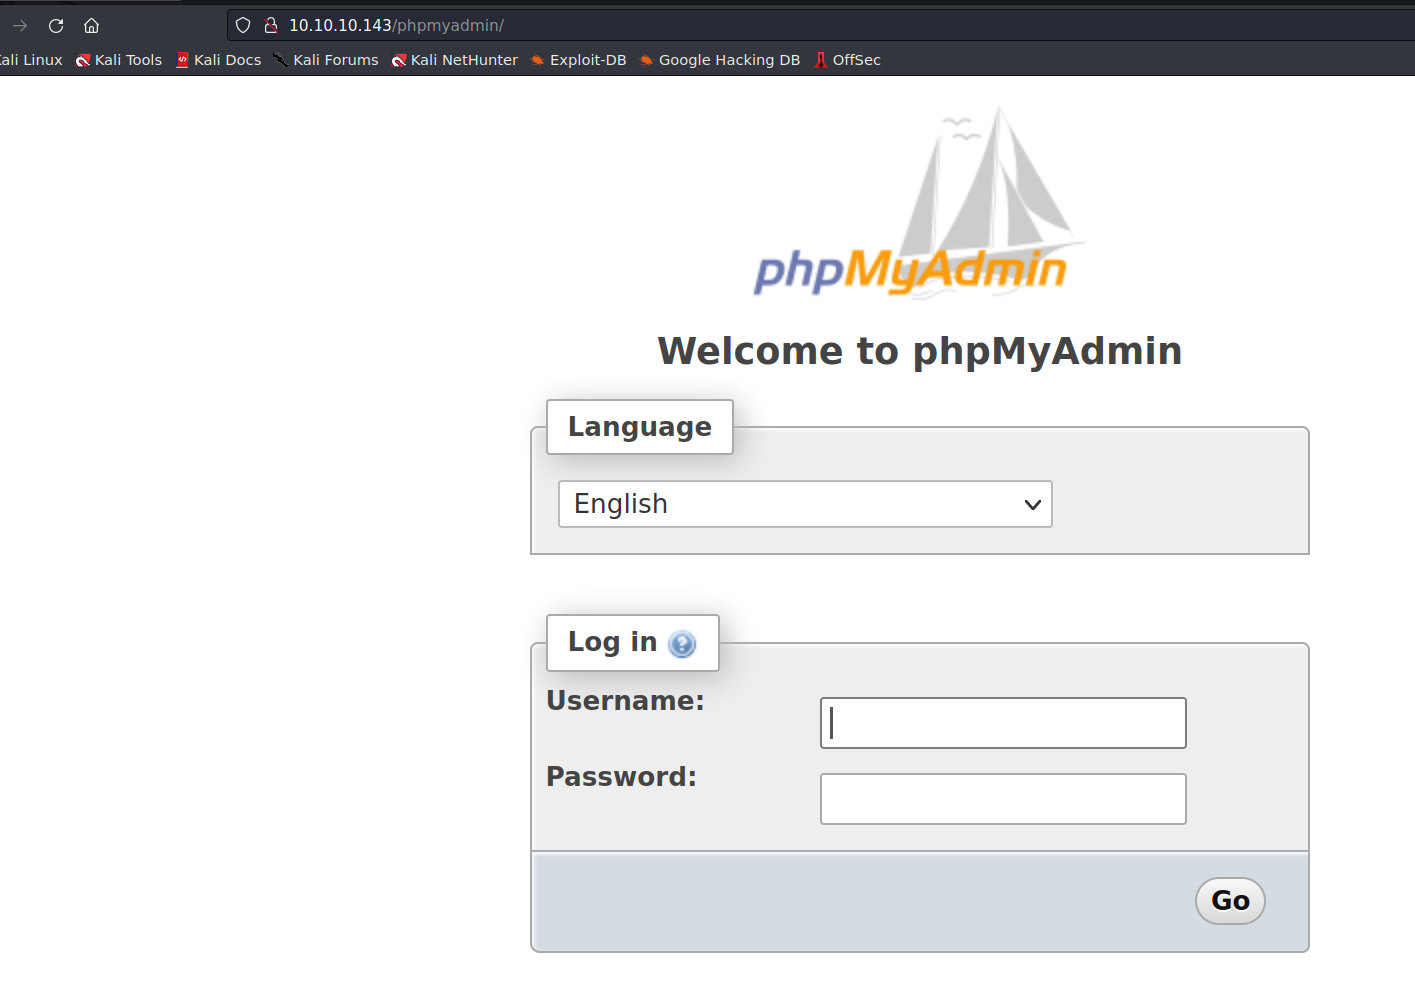The height and width of the screenshot is (989, 1415).
Task: Expand the English language dropdown
Action: 805,504
